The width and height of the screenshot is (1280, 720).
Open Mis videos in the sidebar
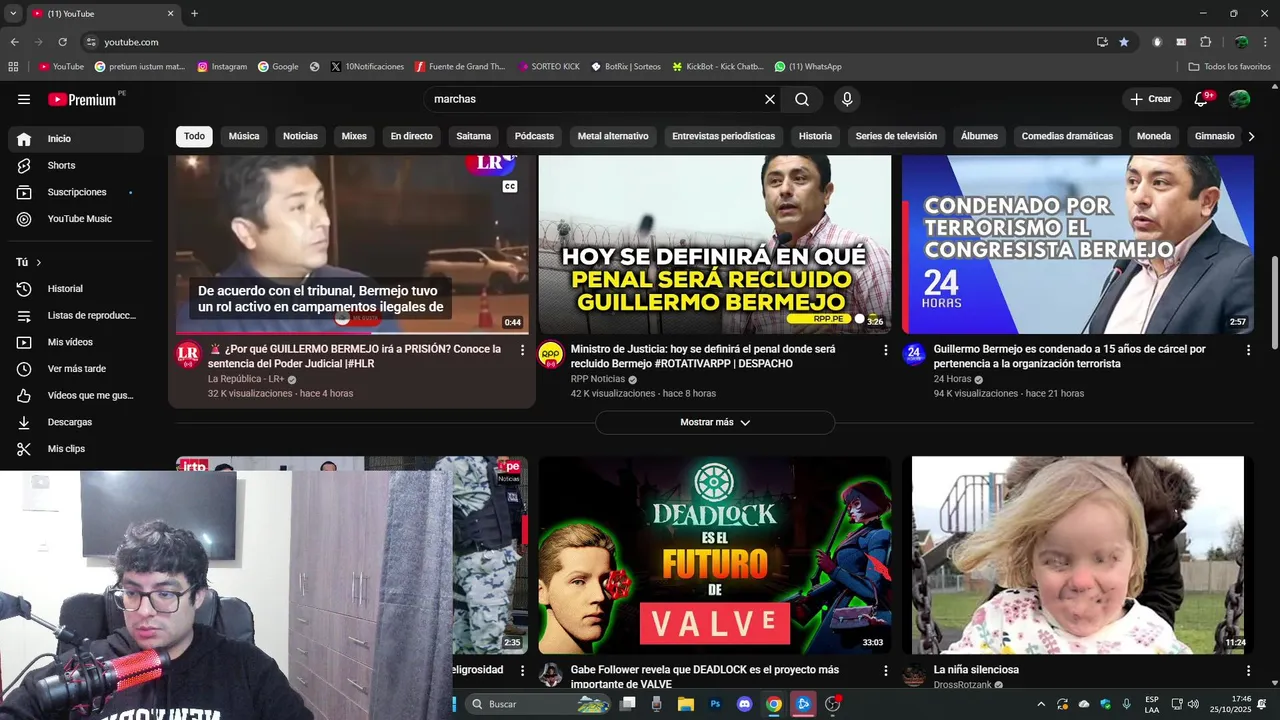click(76, 342)
